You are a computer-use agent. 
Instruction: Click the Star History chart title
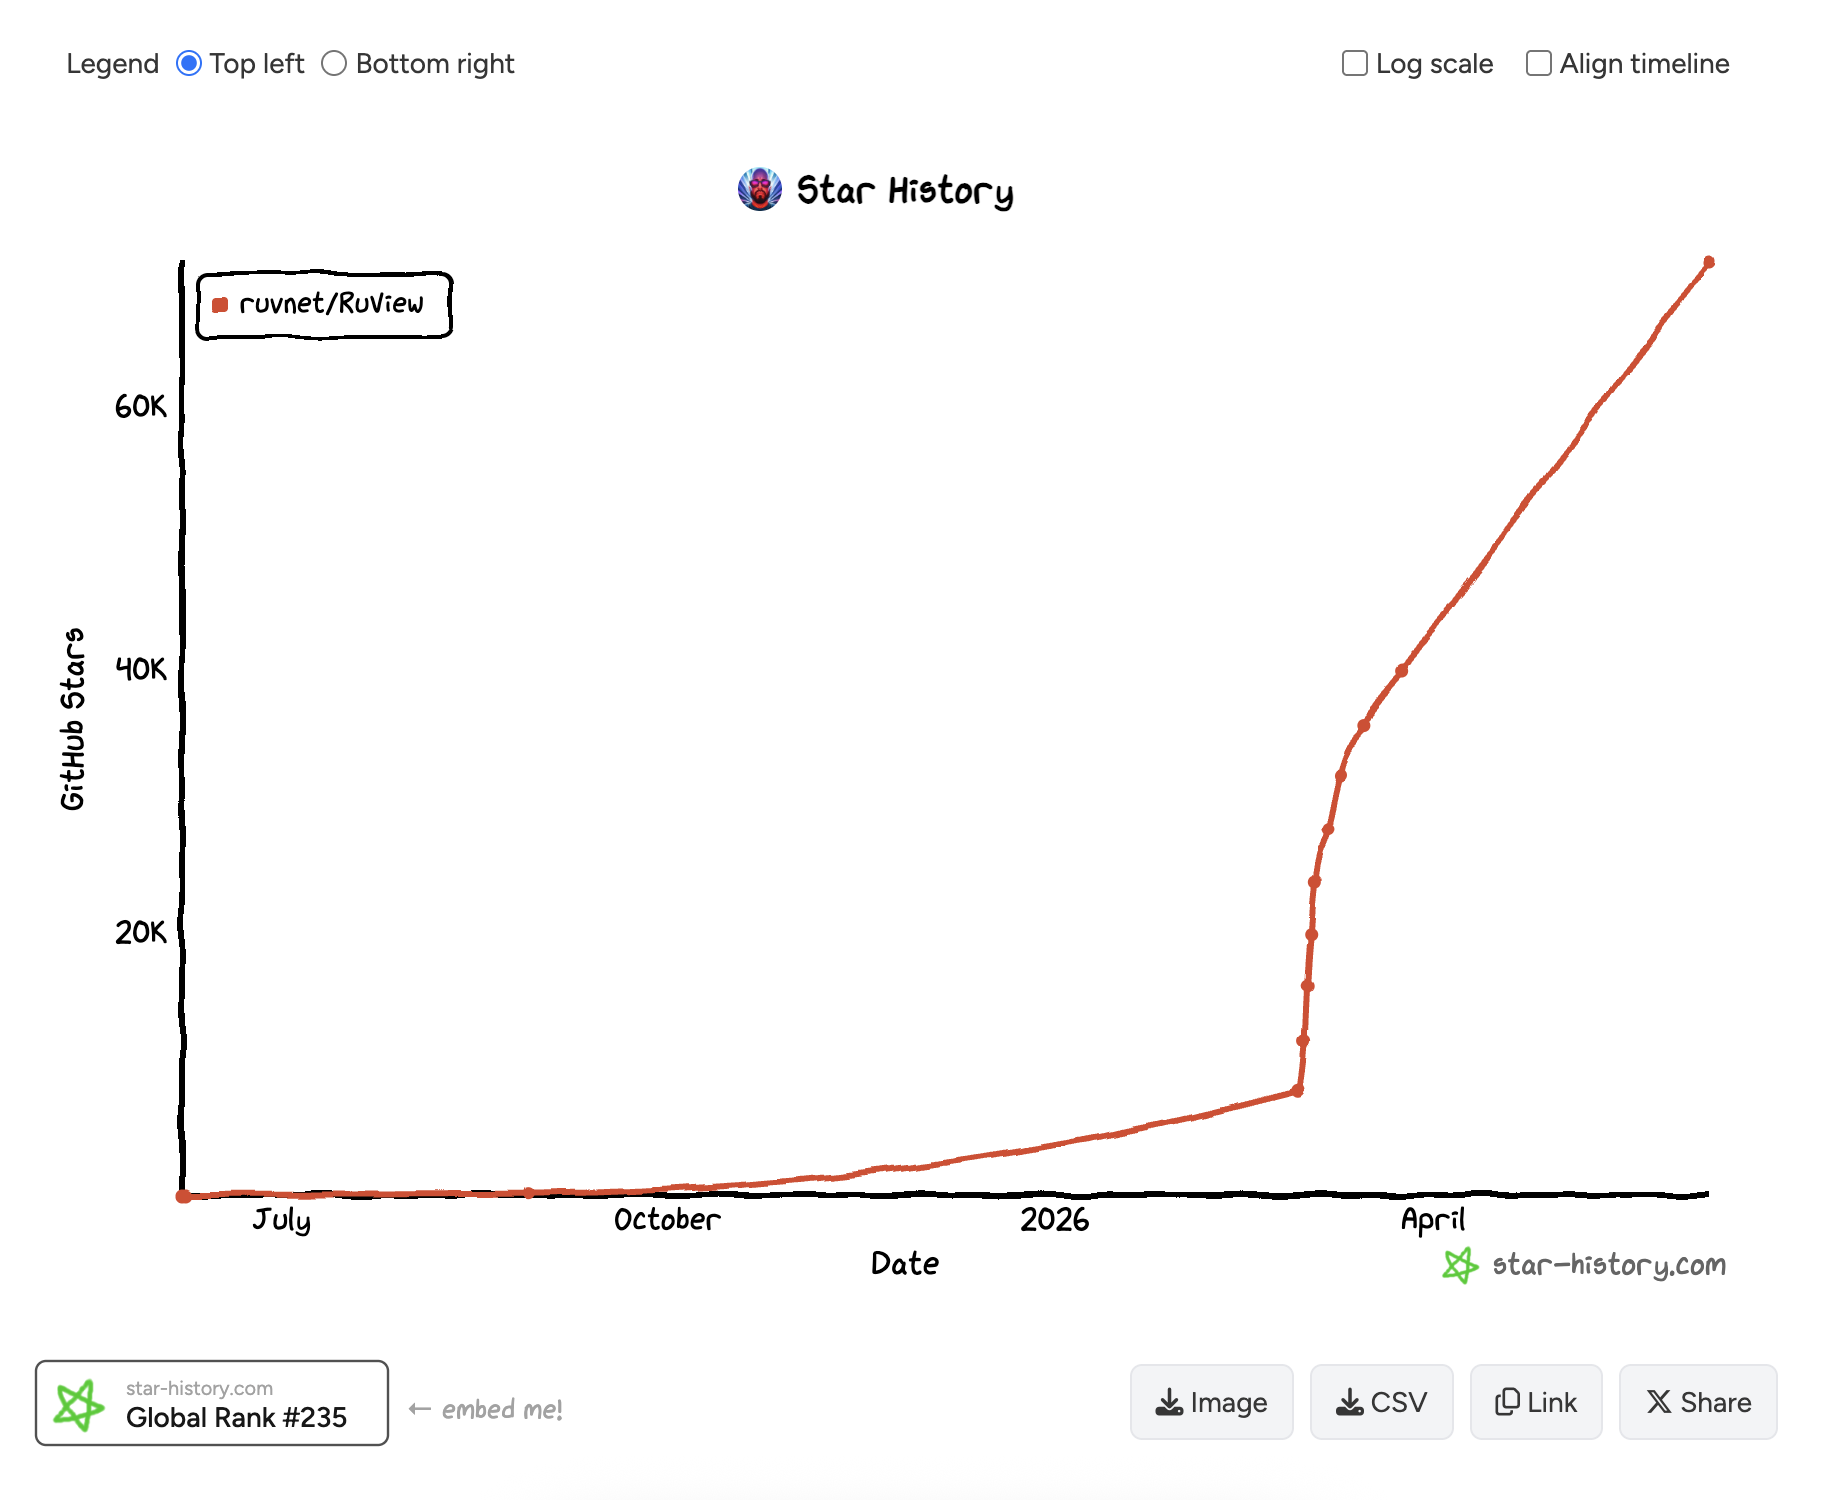coord(905,190)
